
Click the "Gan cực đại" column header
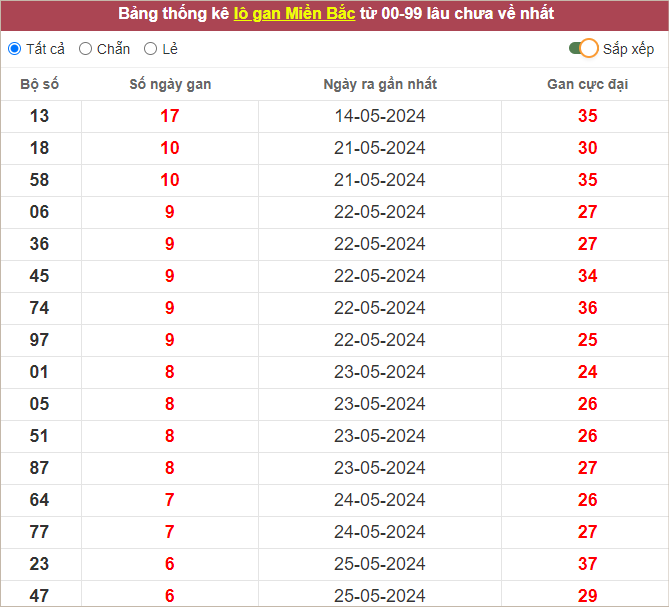[x=587, y=84]
